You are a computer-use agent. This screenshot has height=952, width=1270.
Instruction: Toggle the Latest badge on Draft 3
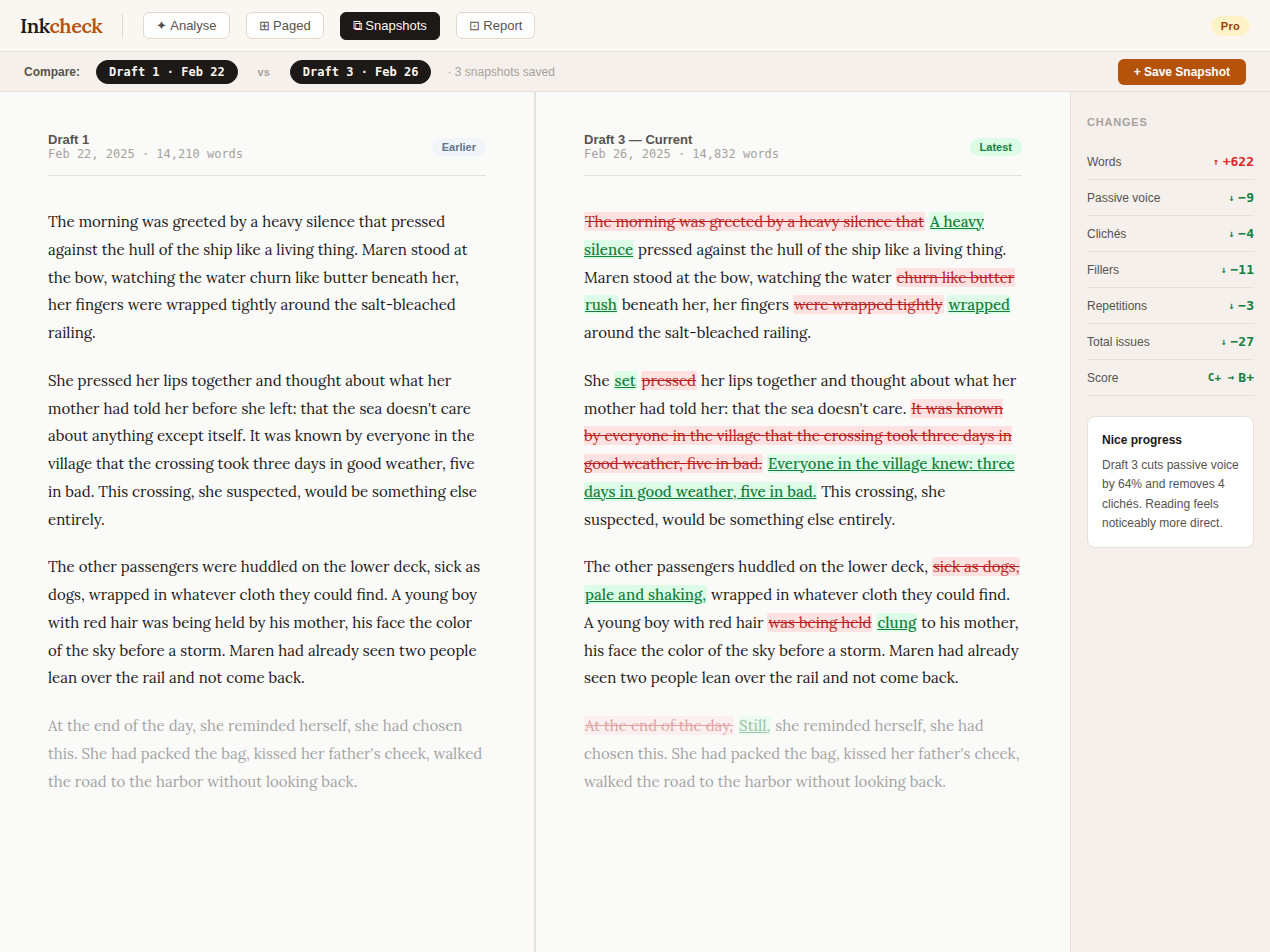click(995, 146)
